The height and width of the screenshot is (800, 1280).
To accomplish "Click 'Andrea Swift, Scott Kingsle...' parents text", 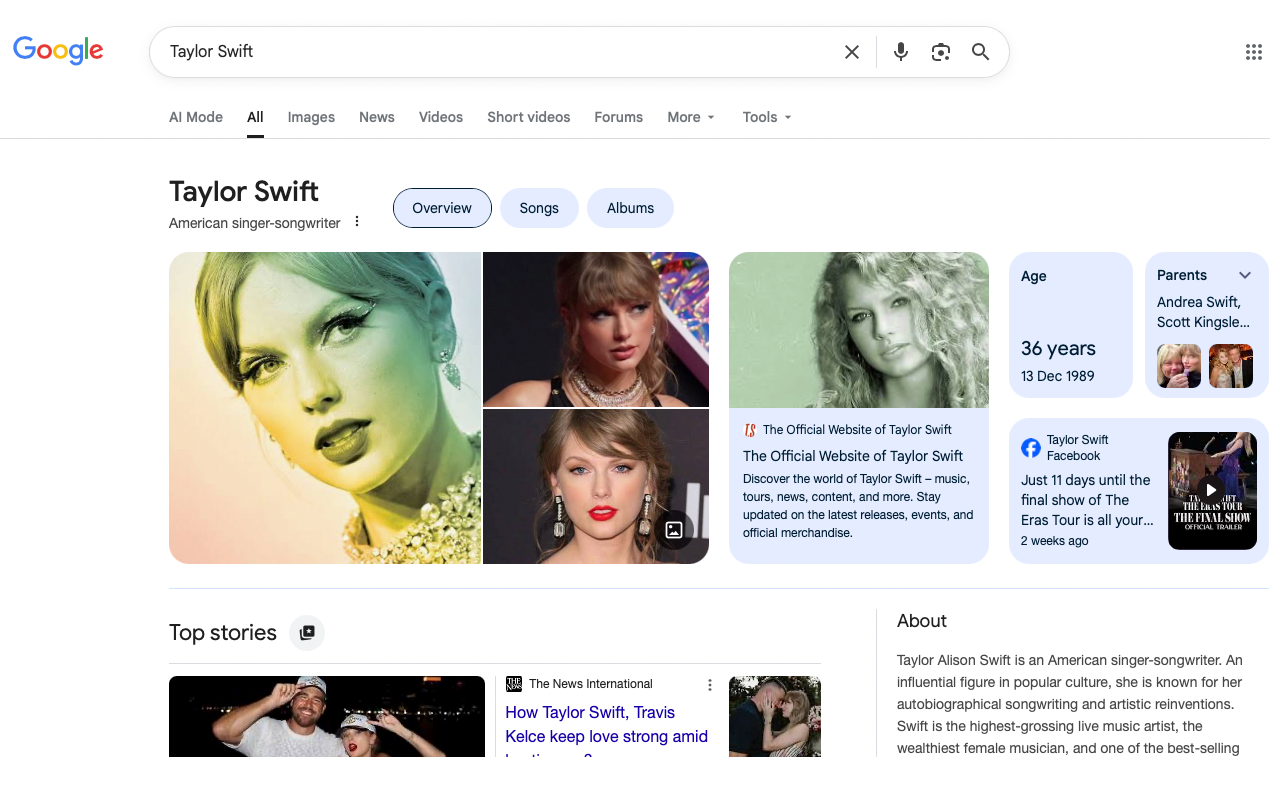I will click(x=1204, y=312).
